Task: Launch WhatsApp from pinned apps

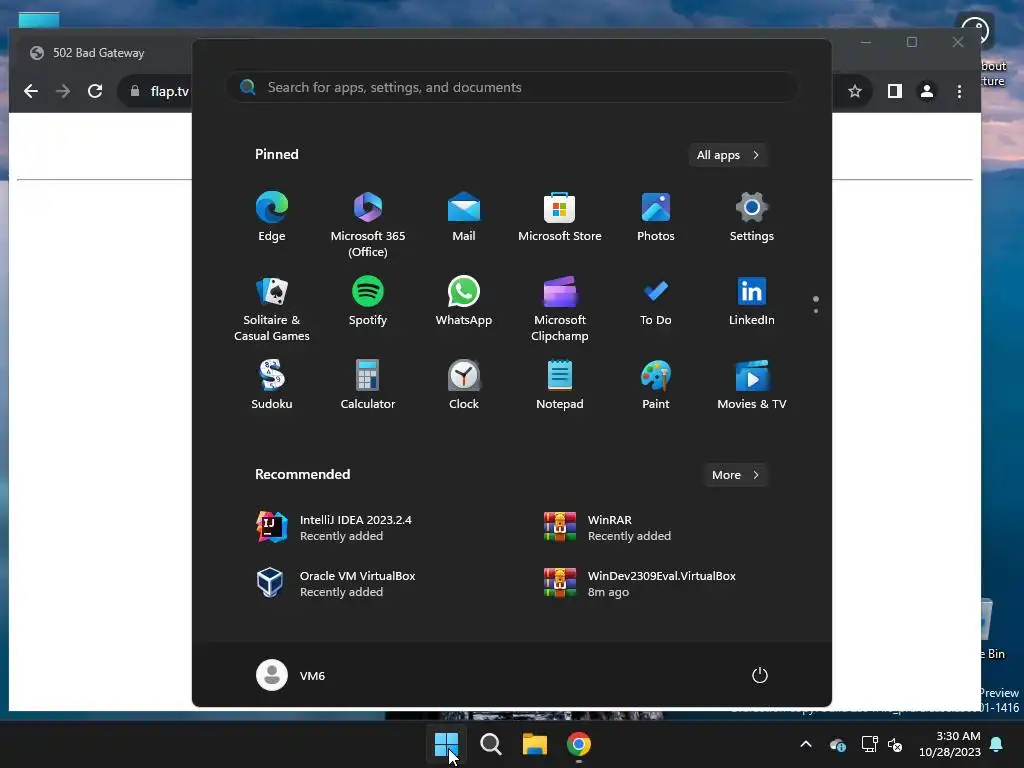Action: click(x=464, y=300)
